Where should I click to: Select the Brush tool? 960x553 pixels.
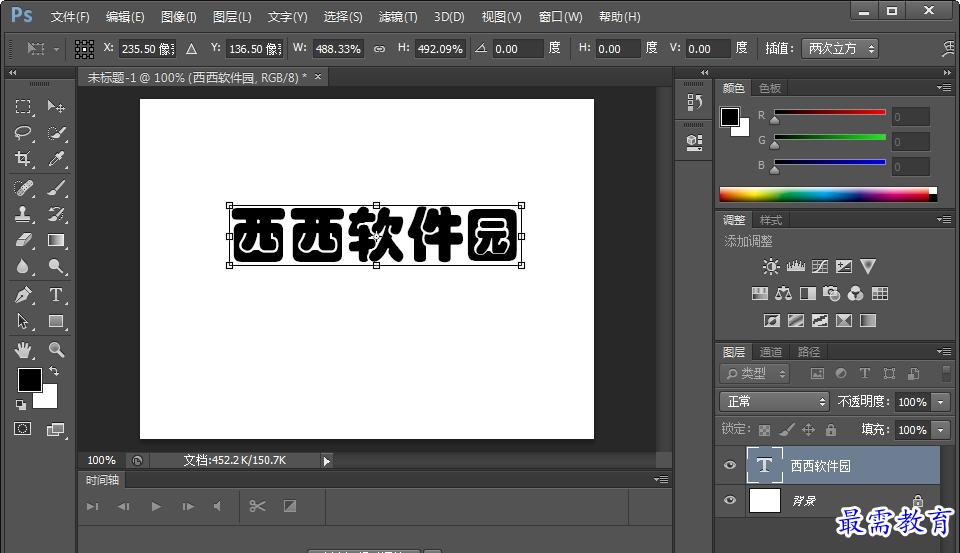tap(56, 187)
